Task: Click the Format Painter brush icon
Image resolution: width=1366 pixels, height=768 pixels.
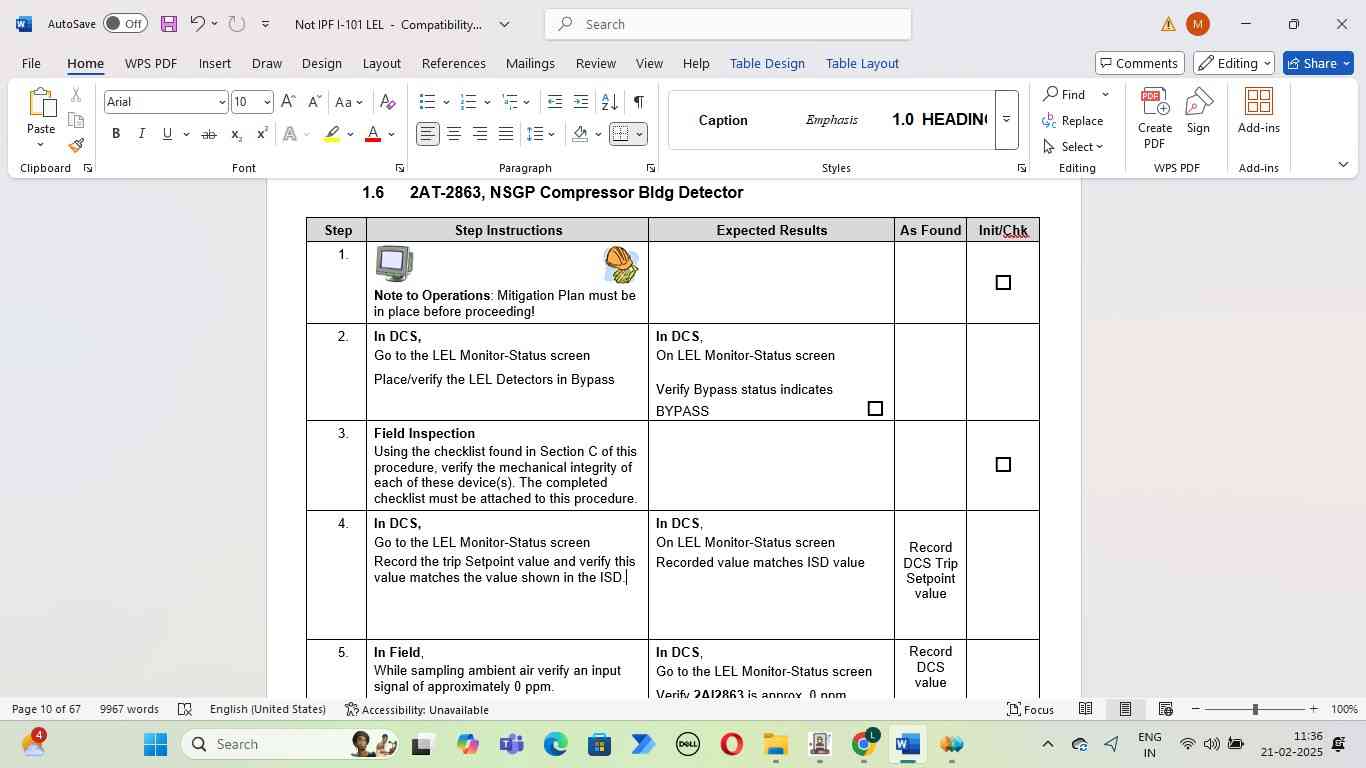Action: [x=76, y=146]
